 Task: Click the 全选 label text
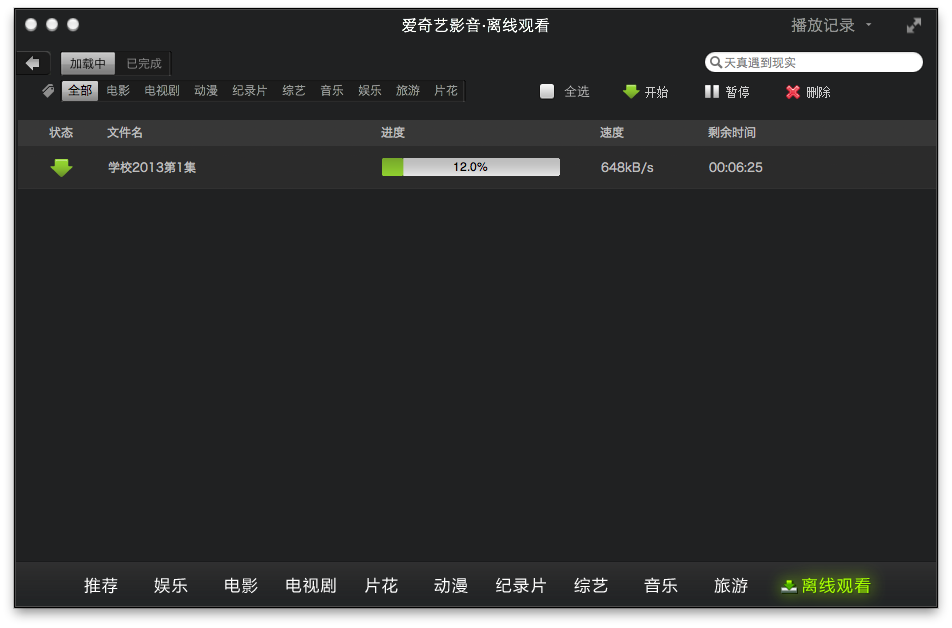577,92
